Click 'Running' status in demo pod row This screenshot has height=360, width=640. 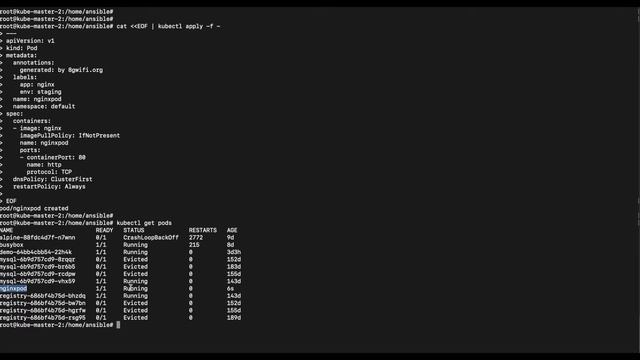pos(136,252)
